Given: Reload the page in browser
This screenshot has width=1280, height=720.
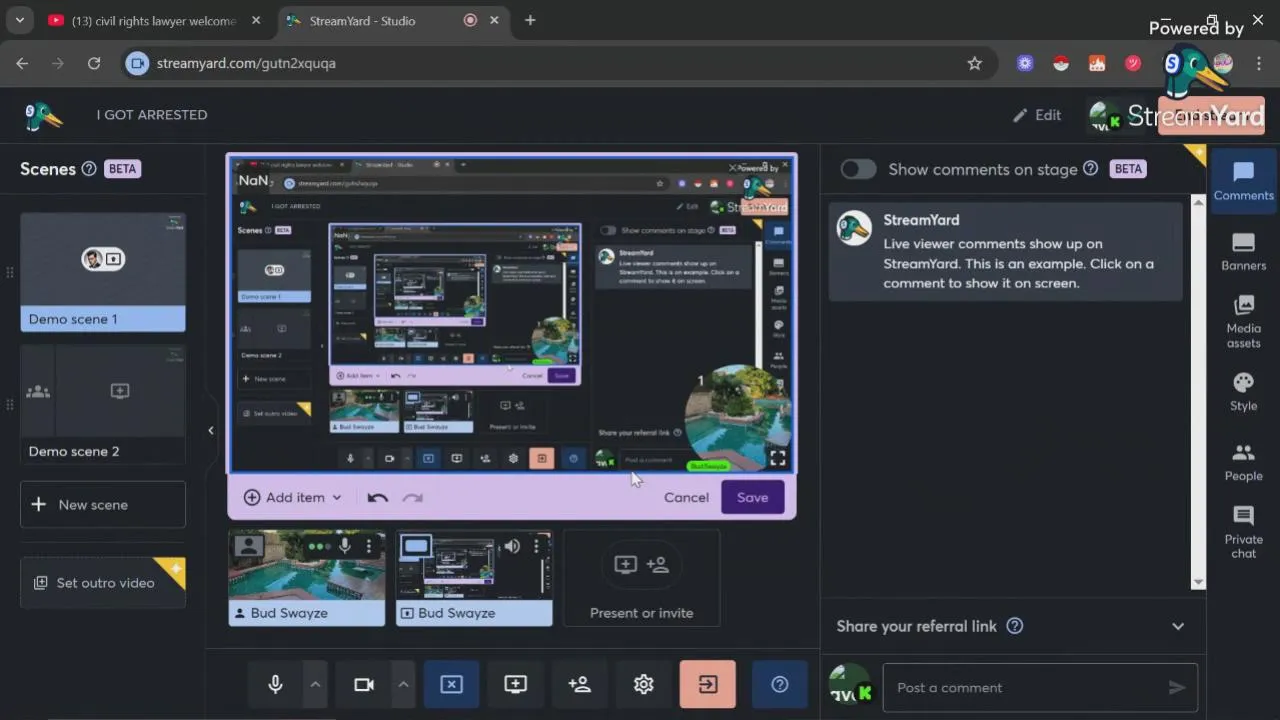Looking at the screenshot, I should (94, 63).
